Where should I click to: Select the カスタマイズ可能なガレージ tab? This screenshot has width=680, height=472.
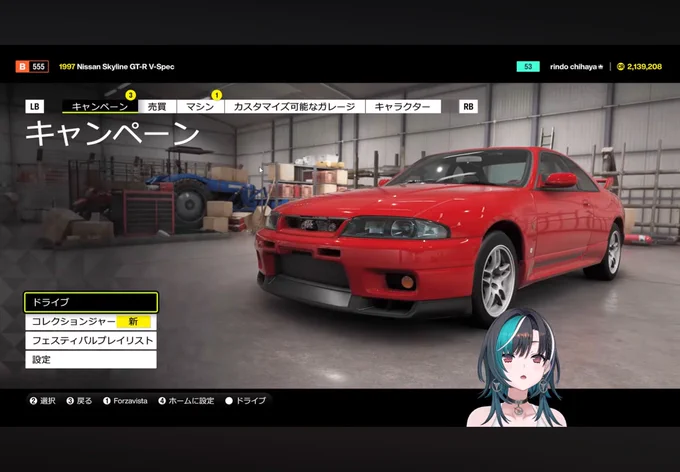pos(294,107)
